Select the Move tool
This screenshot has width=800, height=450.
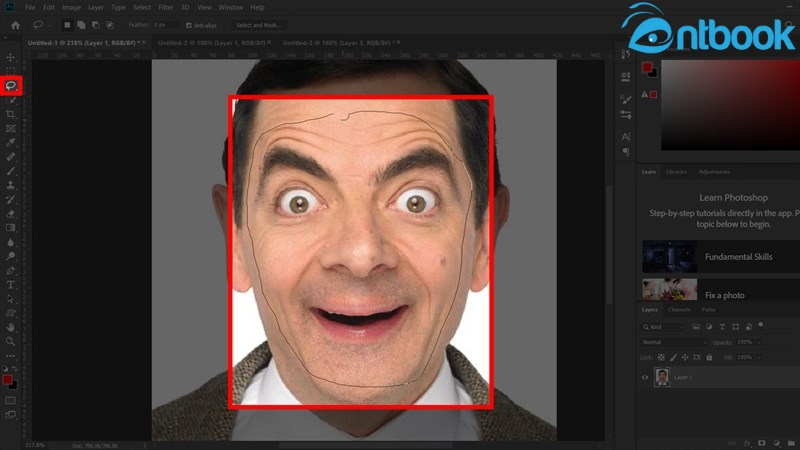(x=10, y=57)
